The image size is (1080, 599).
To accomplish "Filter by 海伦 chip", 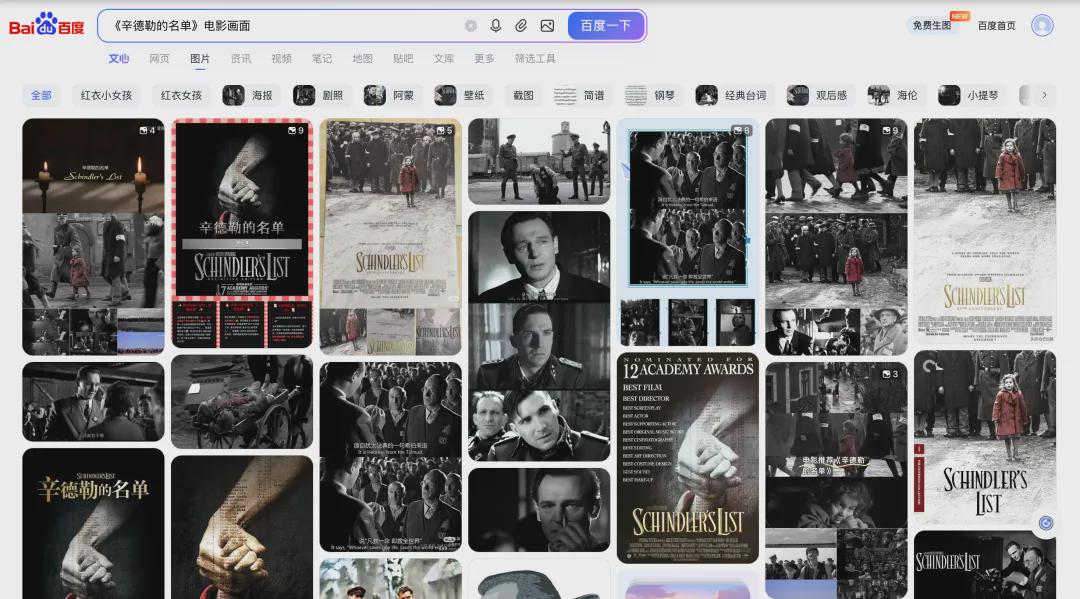I will pos(895,95).
